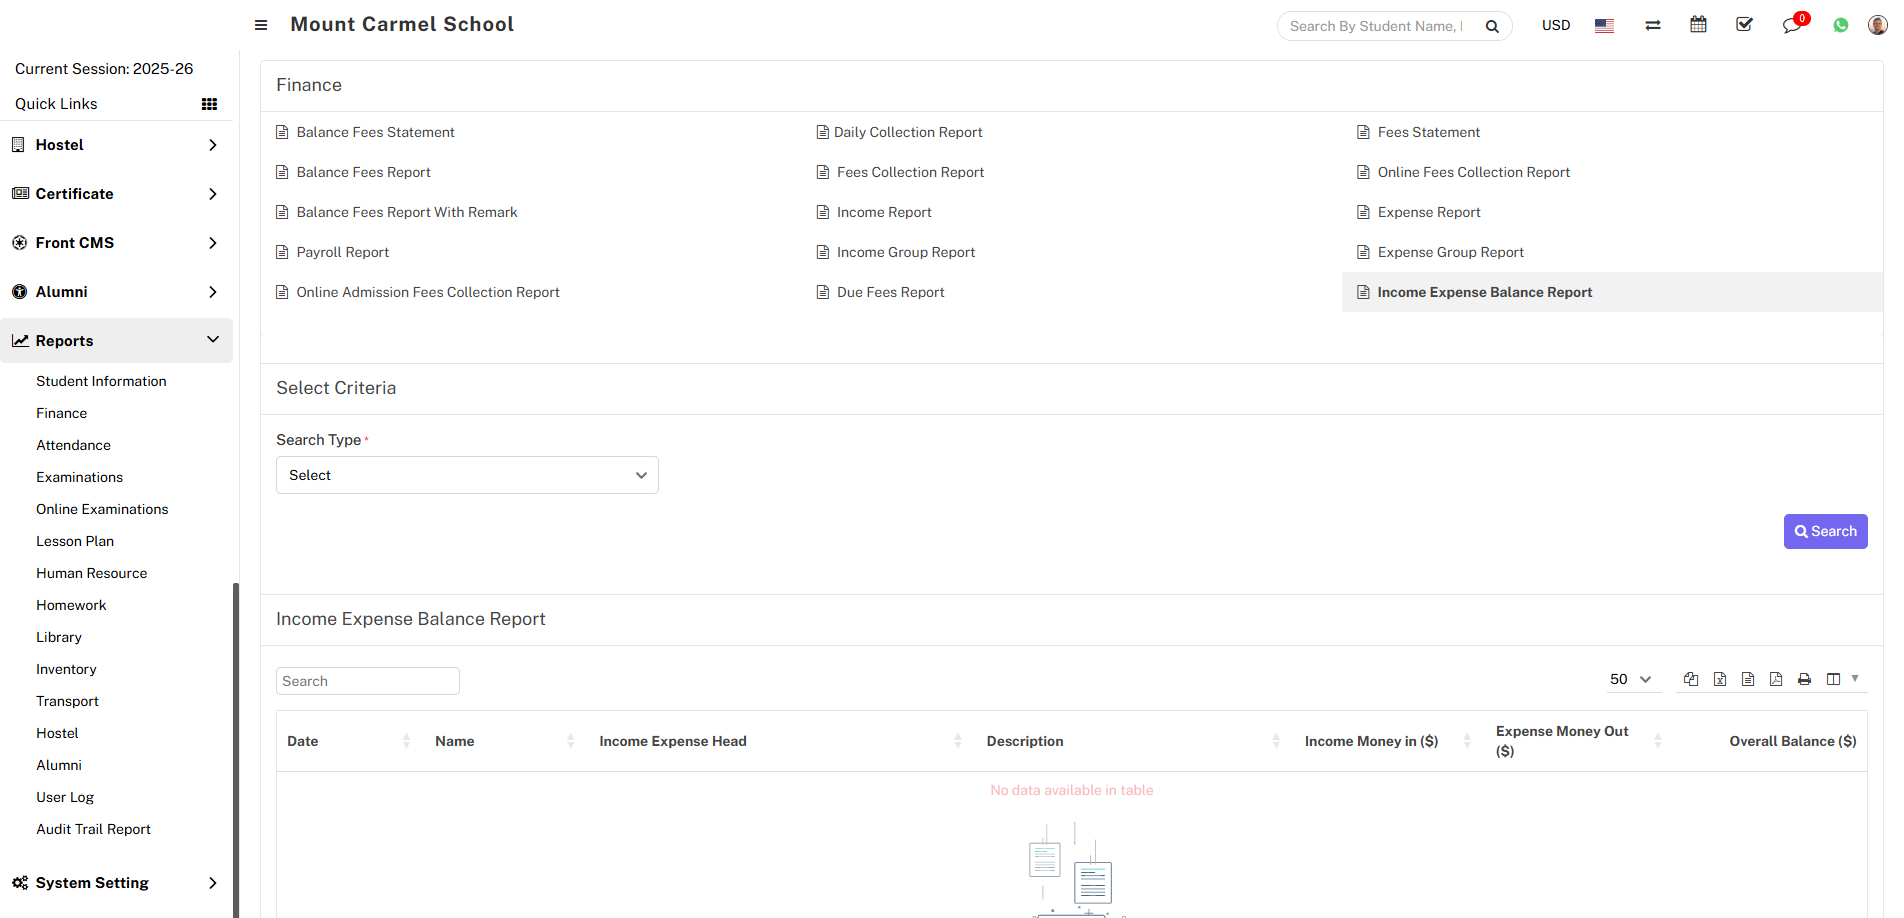Toggle the column visibility menu
The image size is (1904, 918).
click(x=1834, y=680)
